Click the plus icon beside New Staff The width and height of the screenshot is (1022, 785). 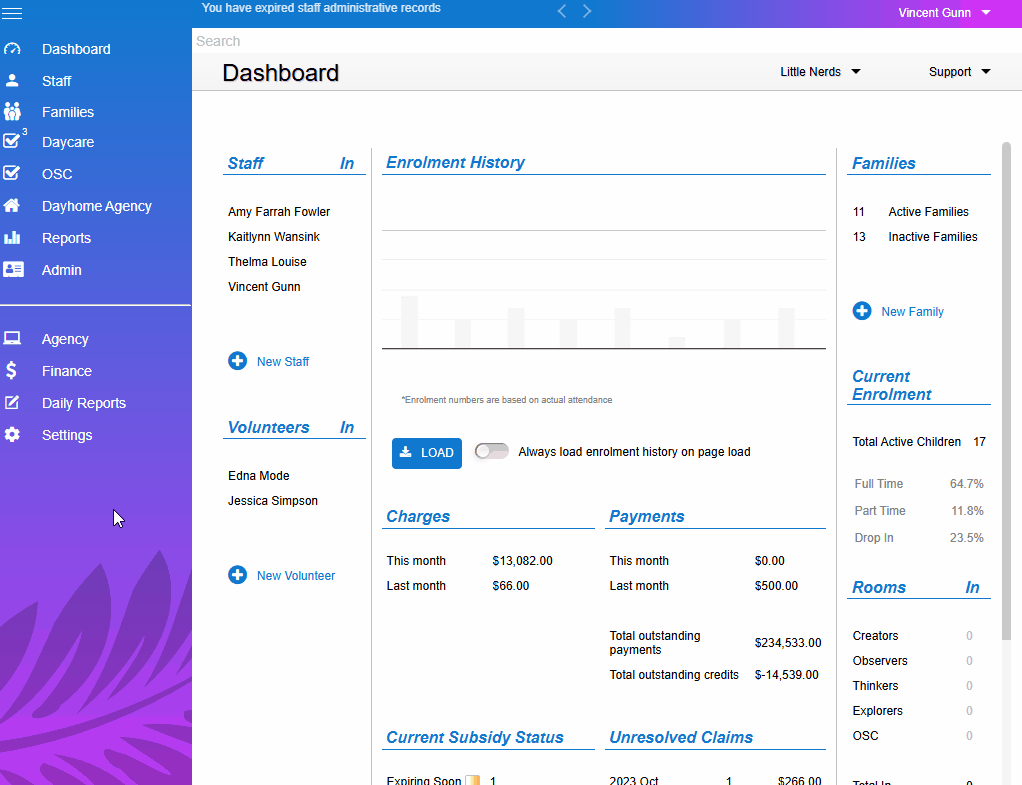point(237,361)
